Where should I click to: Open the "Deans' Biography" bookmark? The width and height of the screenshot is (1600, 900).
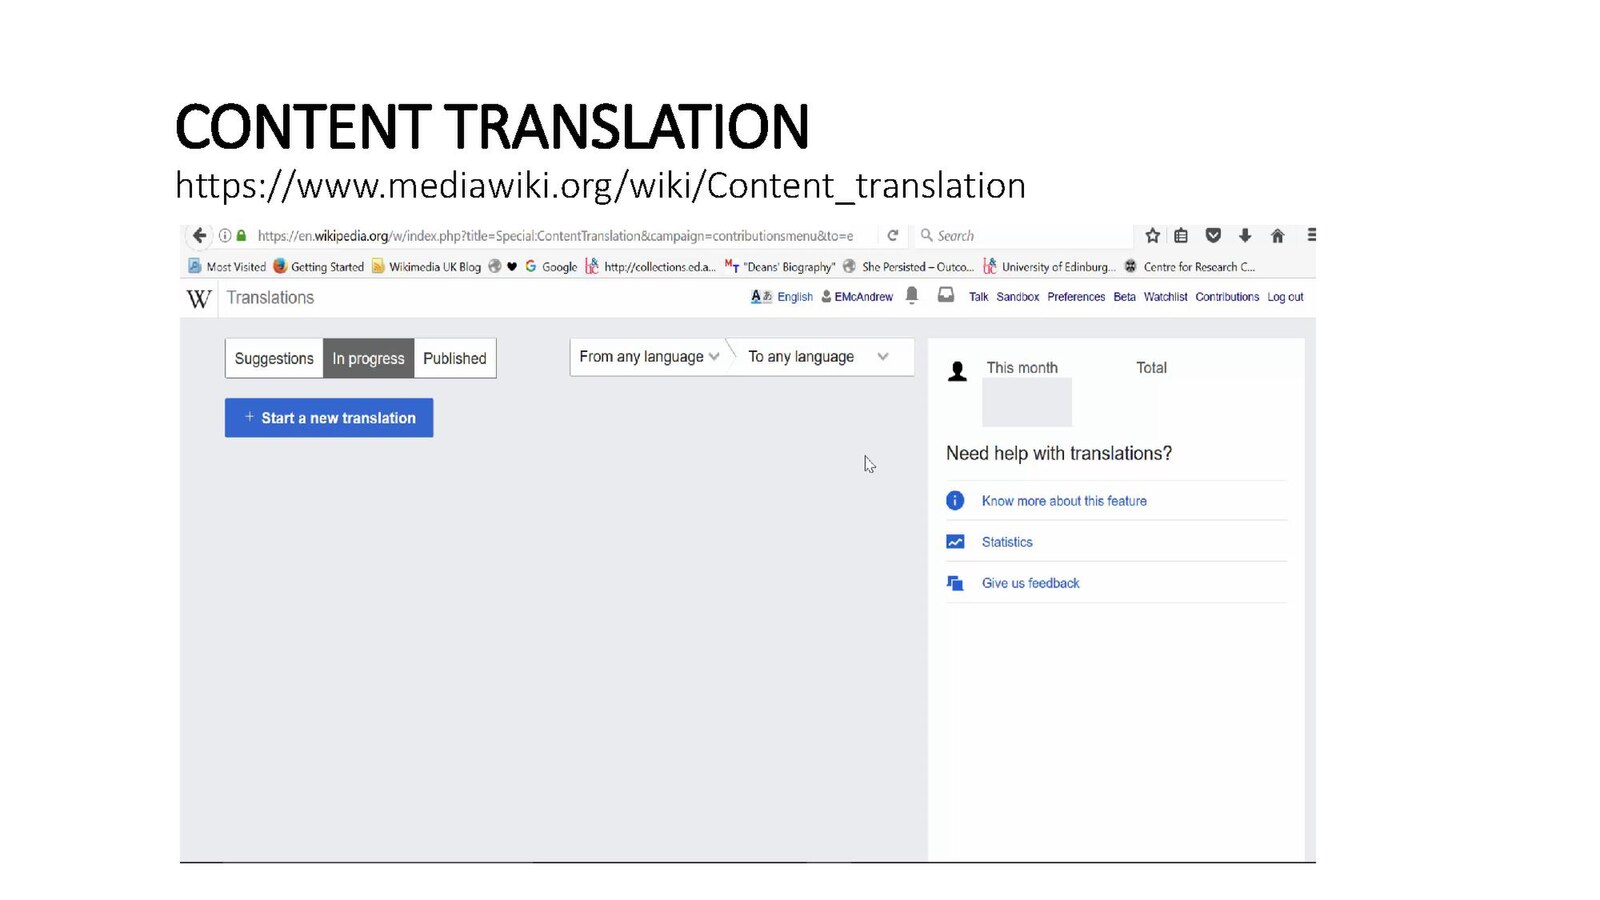point(780,266)
